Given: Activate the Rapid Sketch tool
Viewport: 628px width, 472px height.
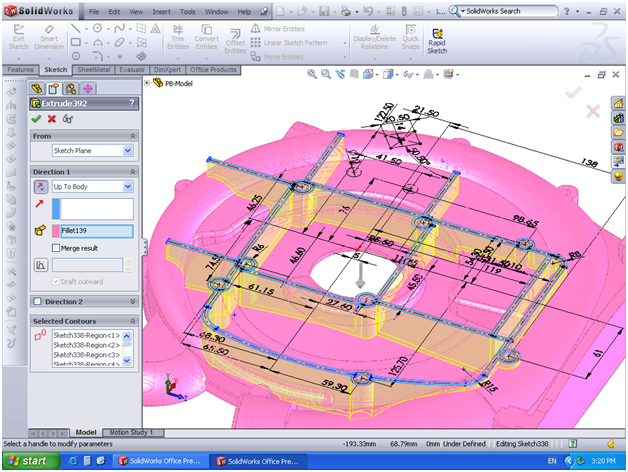Looking at the screenshot, I should tap(437, 41).
